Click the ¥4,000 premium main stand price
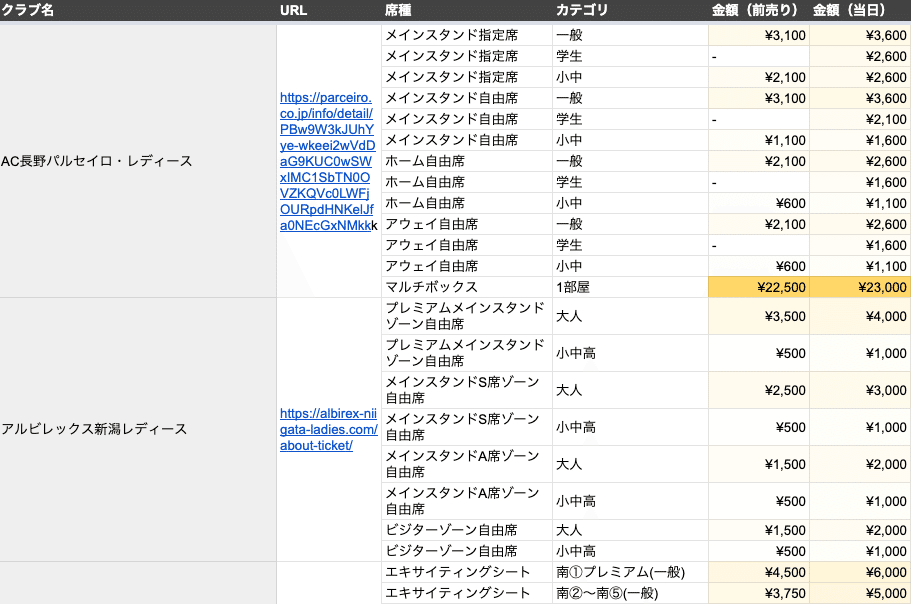 point(860,317)
